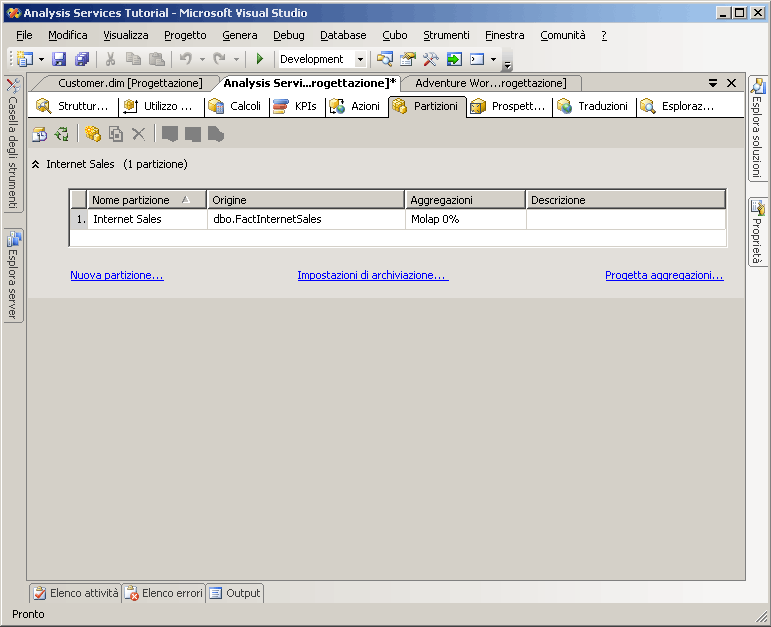Open the Proprietà side panel

click(757, 231)
